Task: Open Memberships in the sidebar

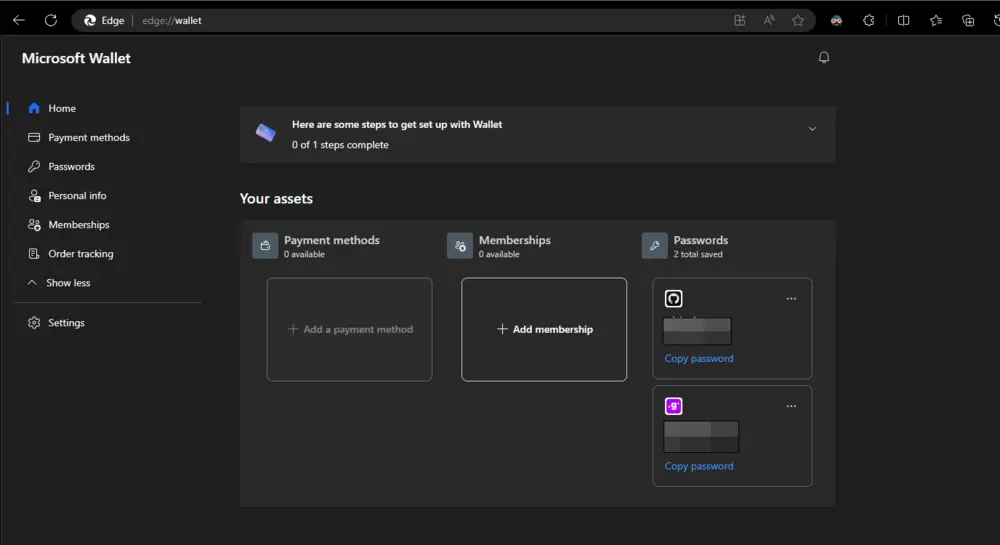Action: pos(78,224)
